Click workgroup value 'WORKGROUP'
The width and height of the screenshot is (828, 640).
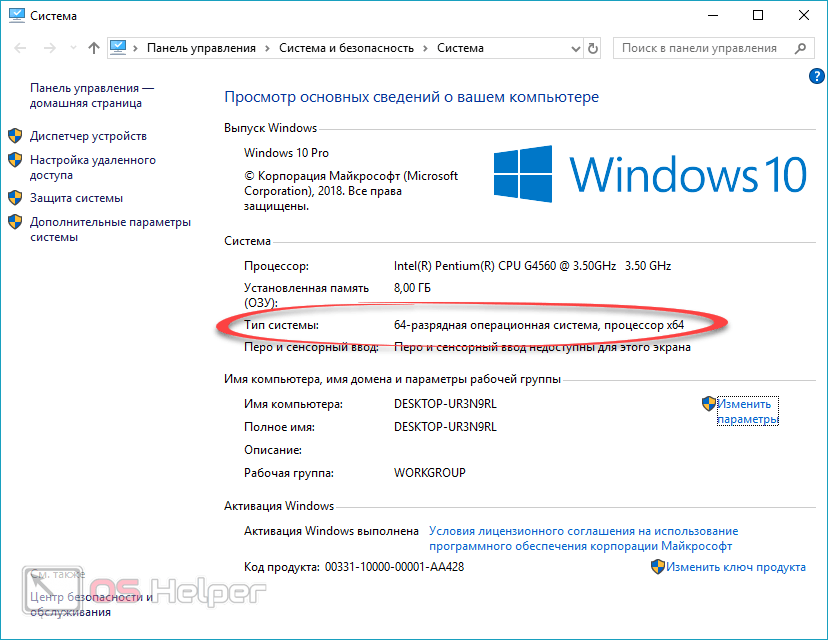(x=430, y=473)
